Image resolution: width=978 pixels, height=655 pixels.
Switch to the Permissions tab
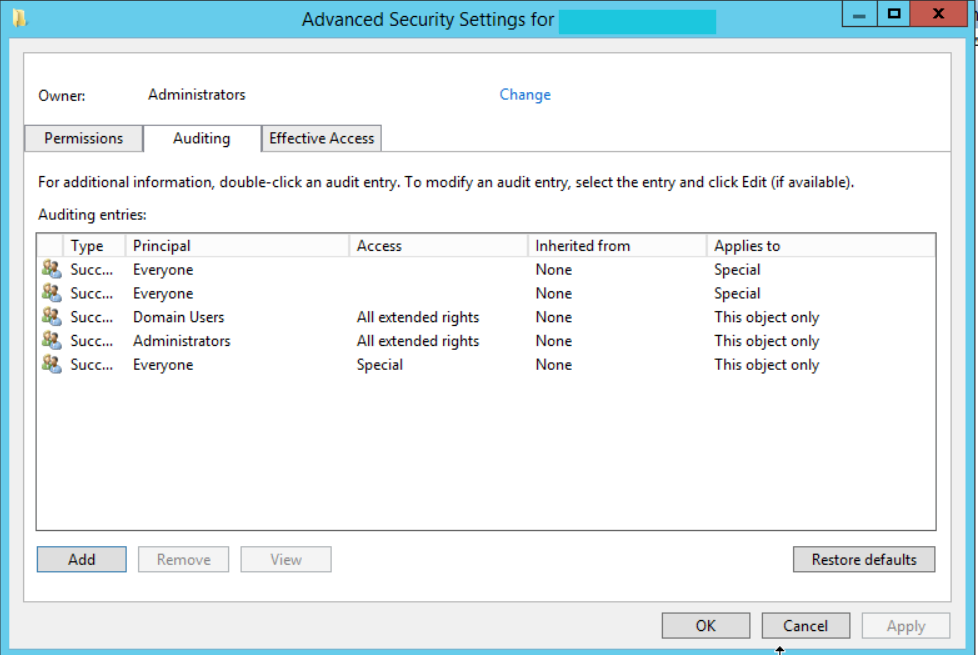[x=83, y=138]
